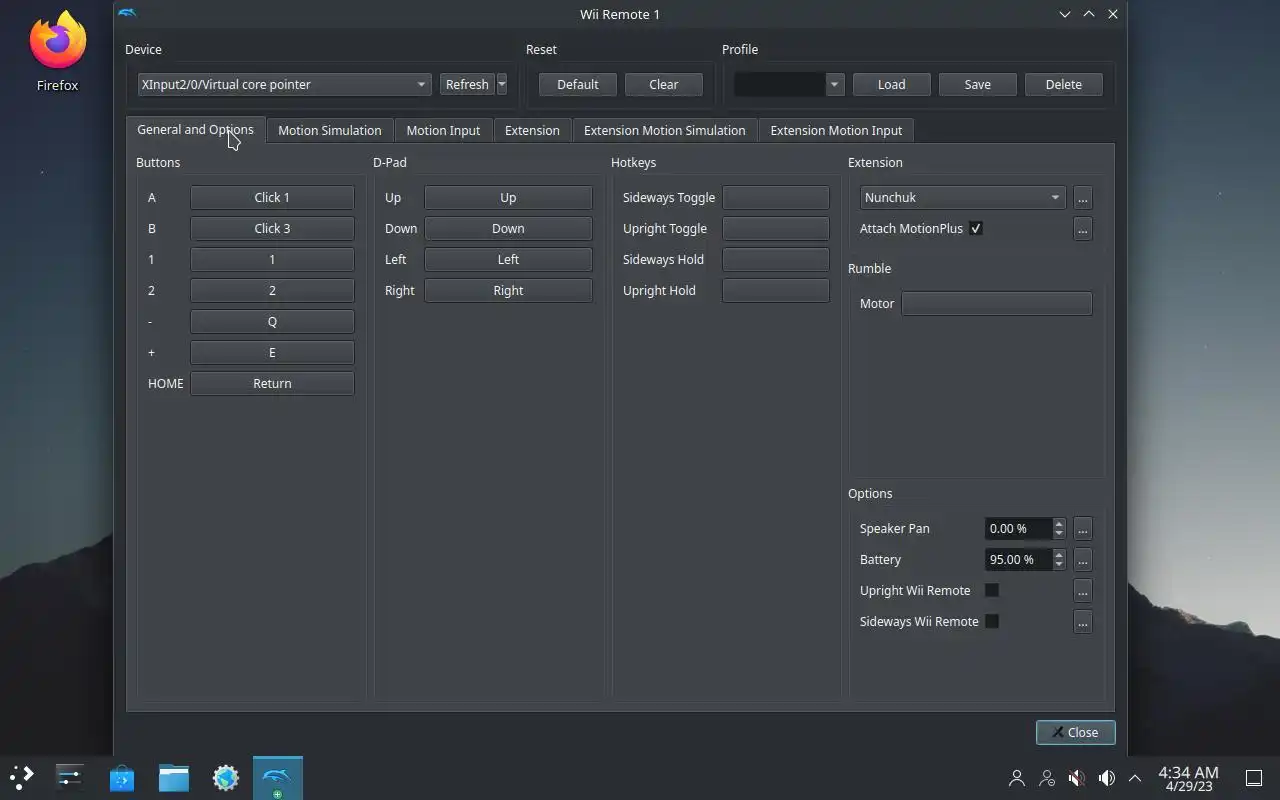Viewport: 1280px width, 800px height.
Task: Open the Device dropdown with XInput2 pointer
Action: tap(285, 85)
